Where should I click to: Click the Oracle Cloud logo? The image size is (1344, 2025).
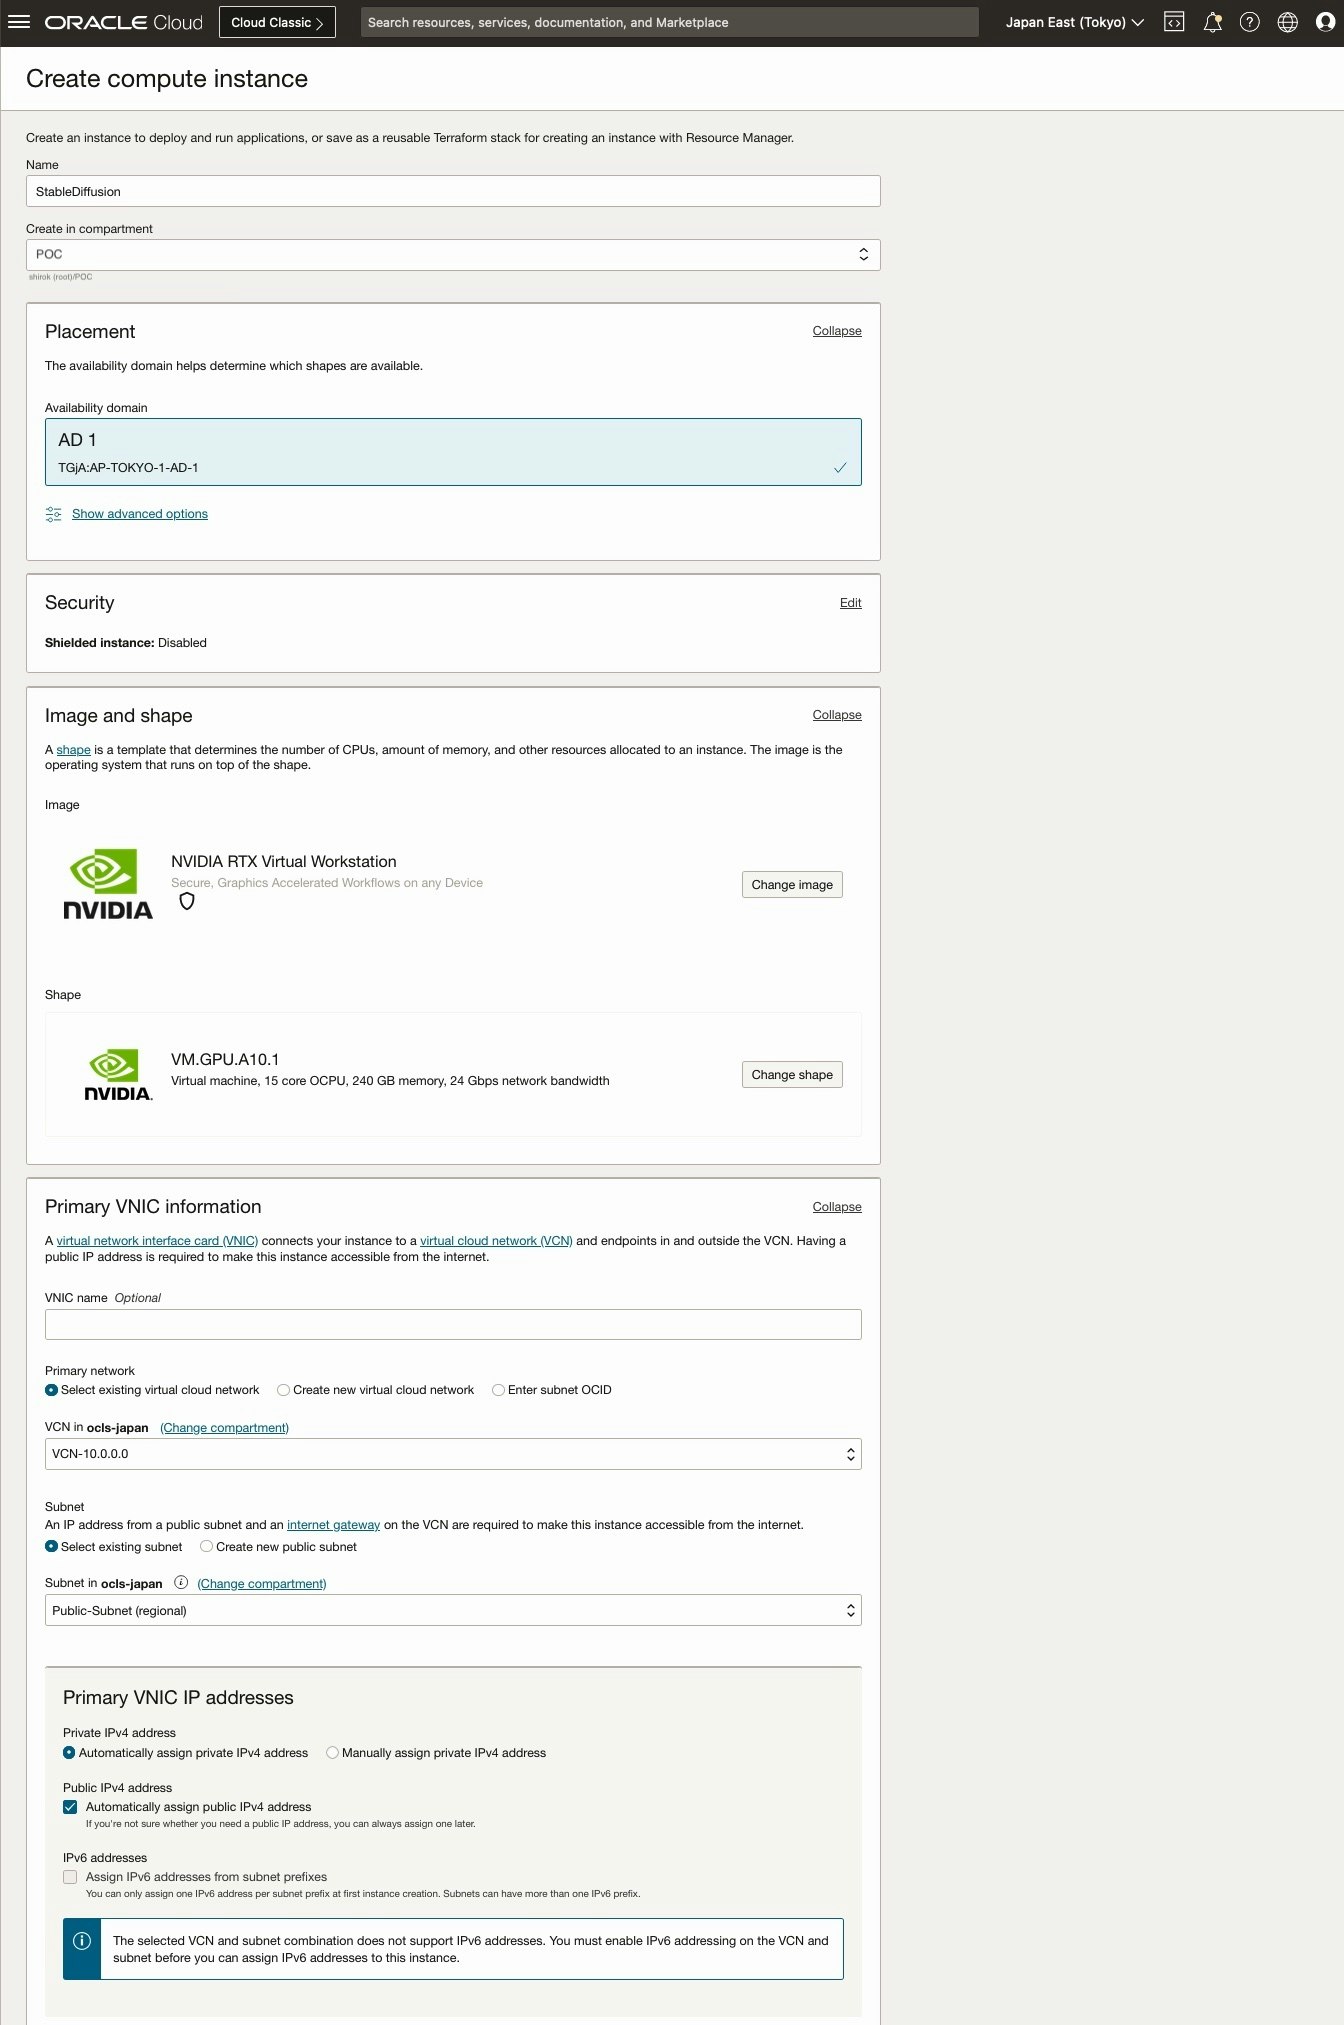click(124, 22)
